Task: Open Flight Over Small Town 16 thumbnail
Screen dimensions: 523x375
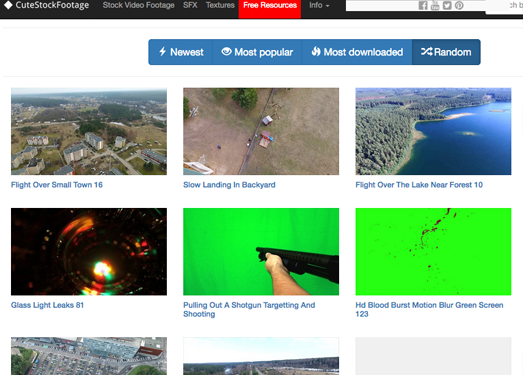Action: 89,131
